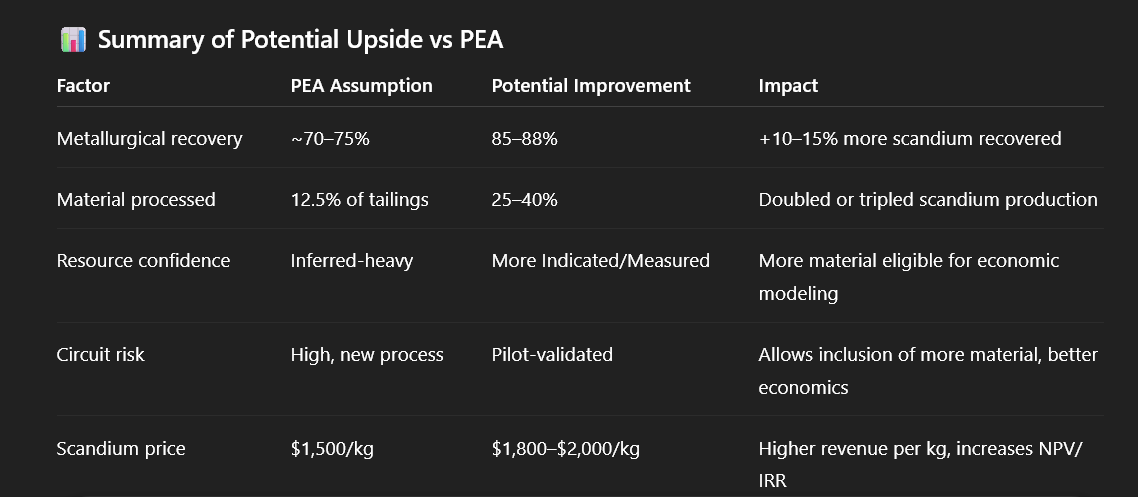Image resolution: width=1138 pixels, height=497 pixels.
Task: Click the 'More Indicated/Measured' cell
Action: click(x=600, y=261)
